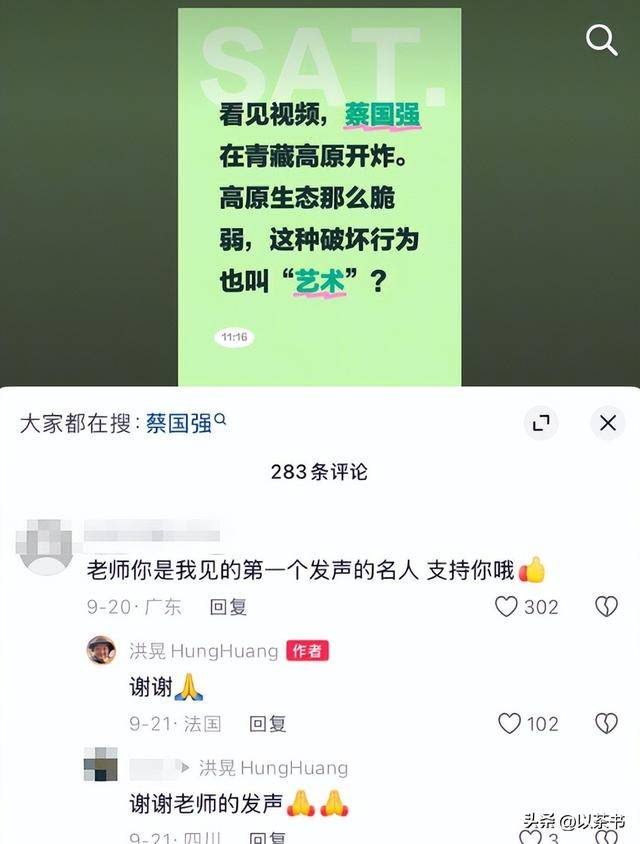The width and height of the screenshot is (640, 844).
Task: Reply to the author's 法国 comment
Action: coord(268,724)
